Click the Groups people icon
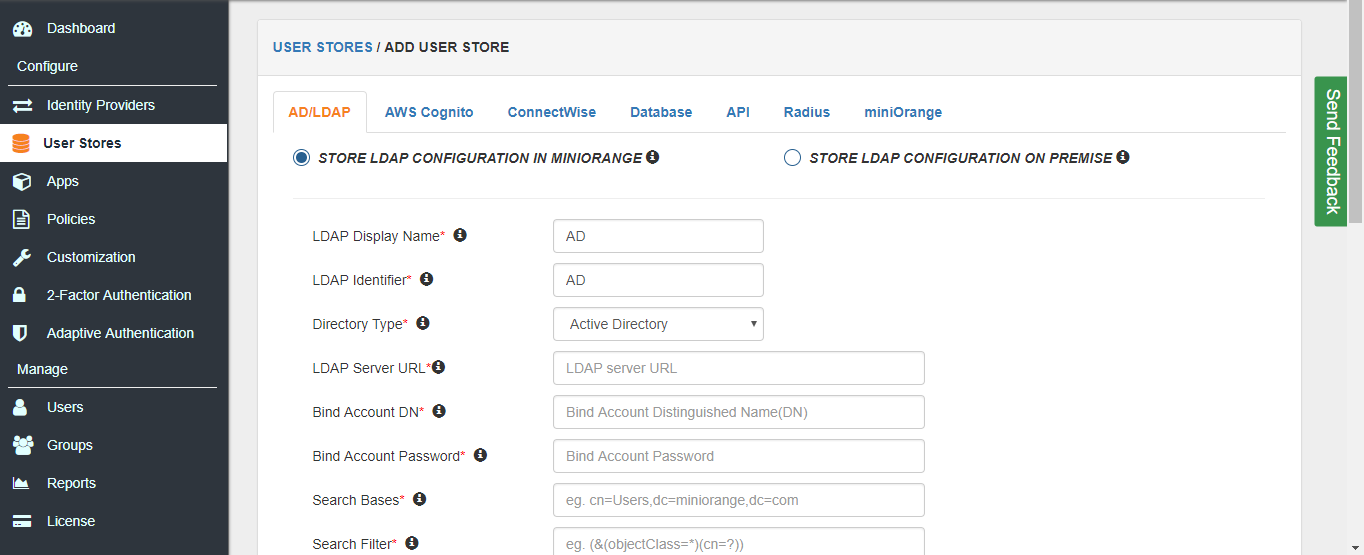1364x555 pixels. (22, 445)
